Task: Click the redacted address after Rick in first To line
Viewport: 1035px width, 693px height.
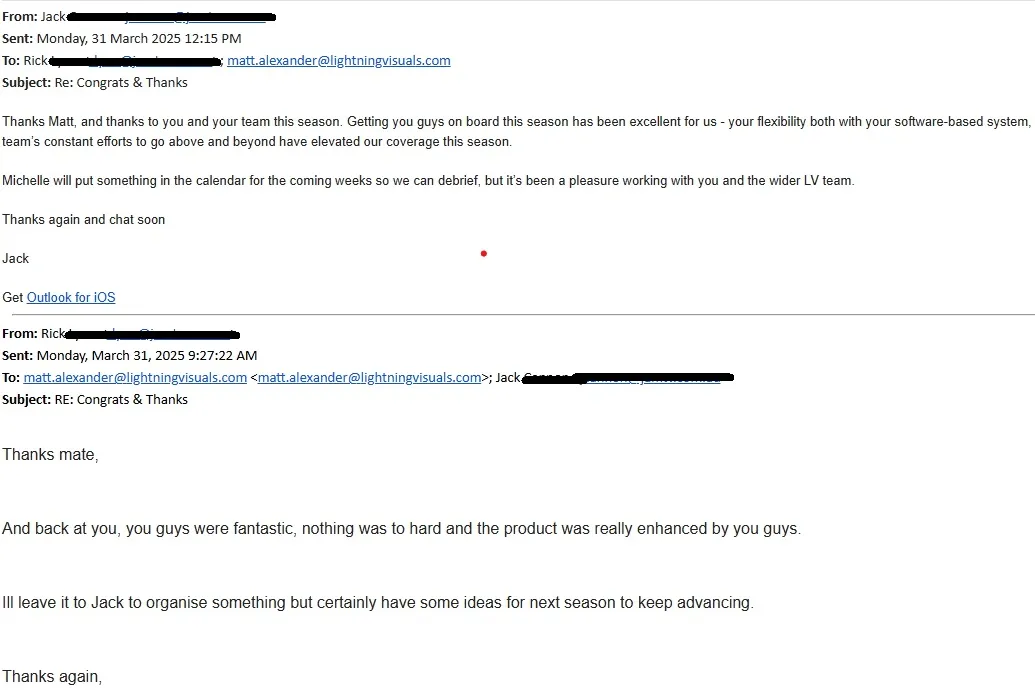Action: click(135, 61)
